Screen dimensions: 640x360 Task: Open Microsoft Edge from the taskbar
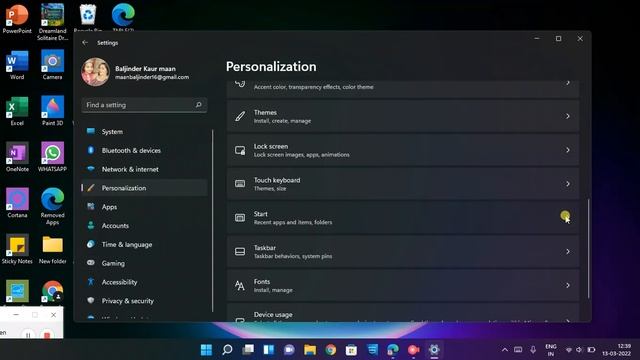(393, 350)
